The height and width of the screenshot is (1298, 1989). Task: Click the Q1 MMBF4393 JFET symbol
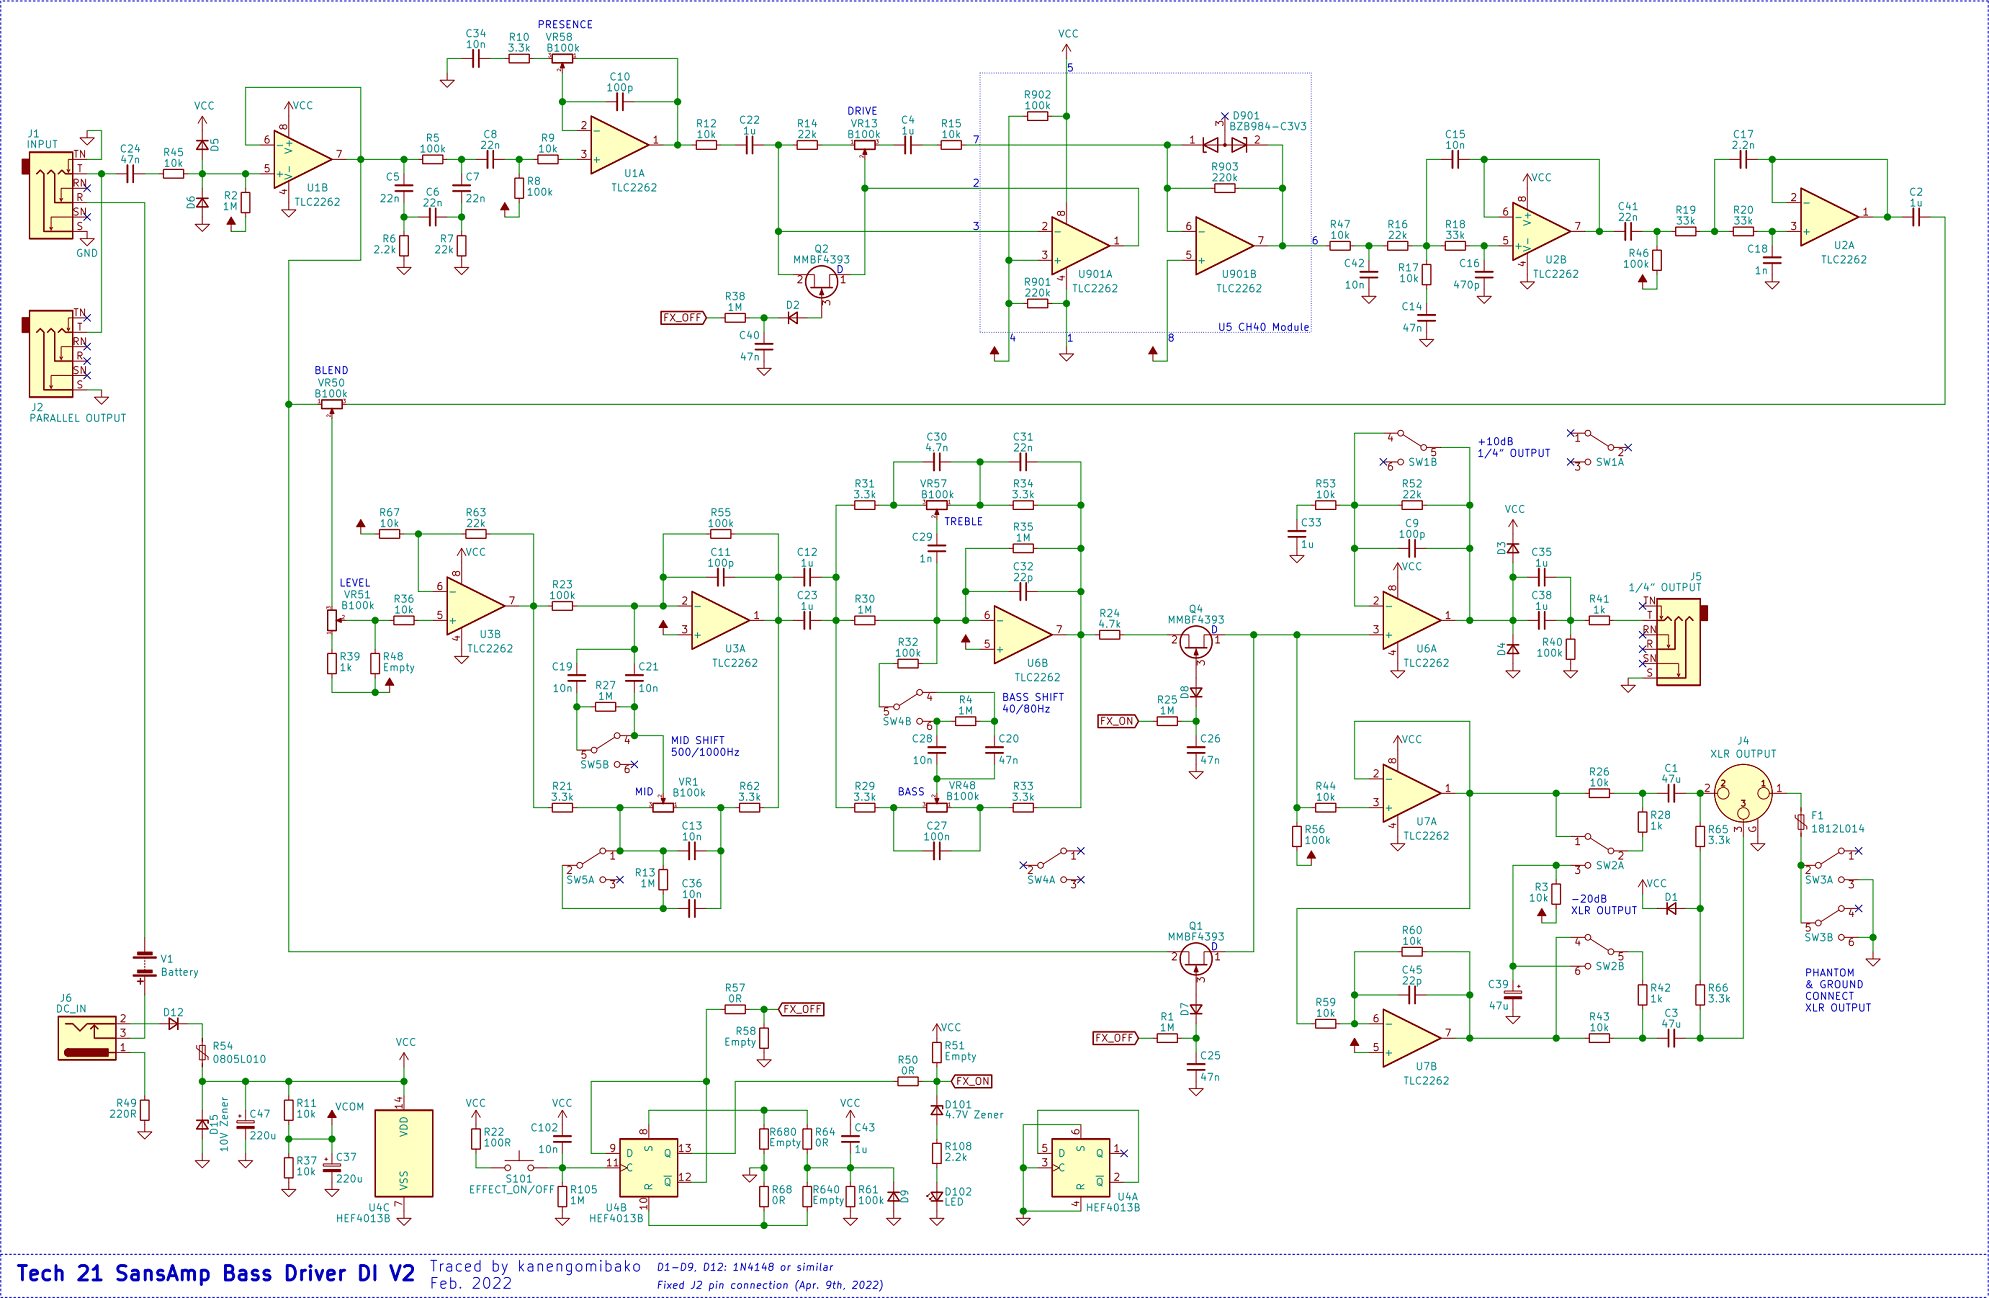[x=1196, y=959]
